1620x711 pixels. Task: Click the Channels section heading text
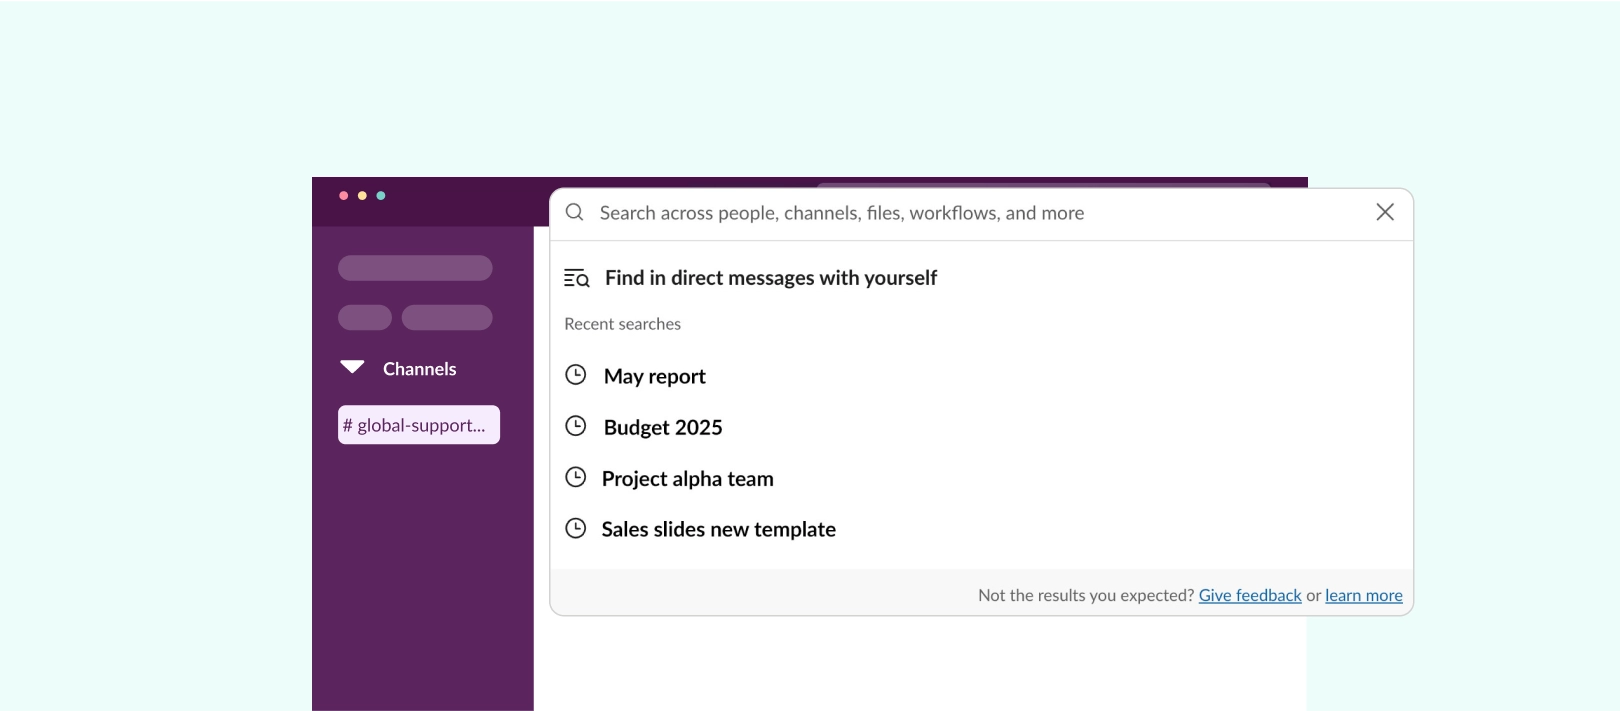[419, 369]
